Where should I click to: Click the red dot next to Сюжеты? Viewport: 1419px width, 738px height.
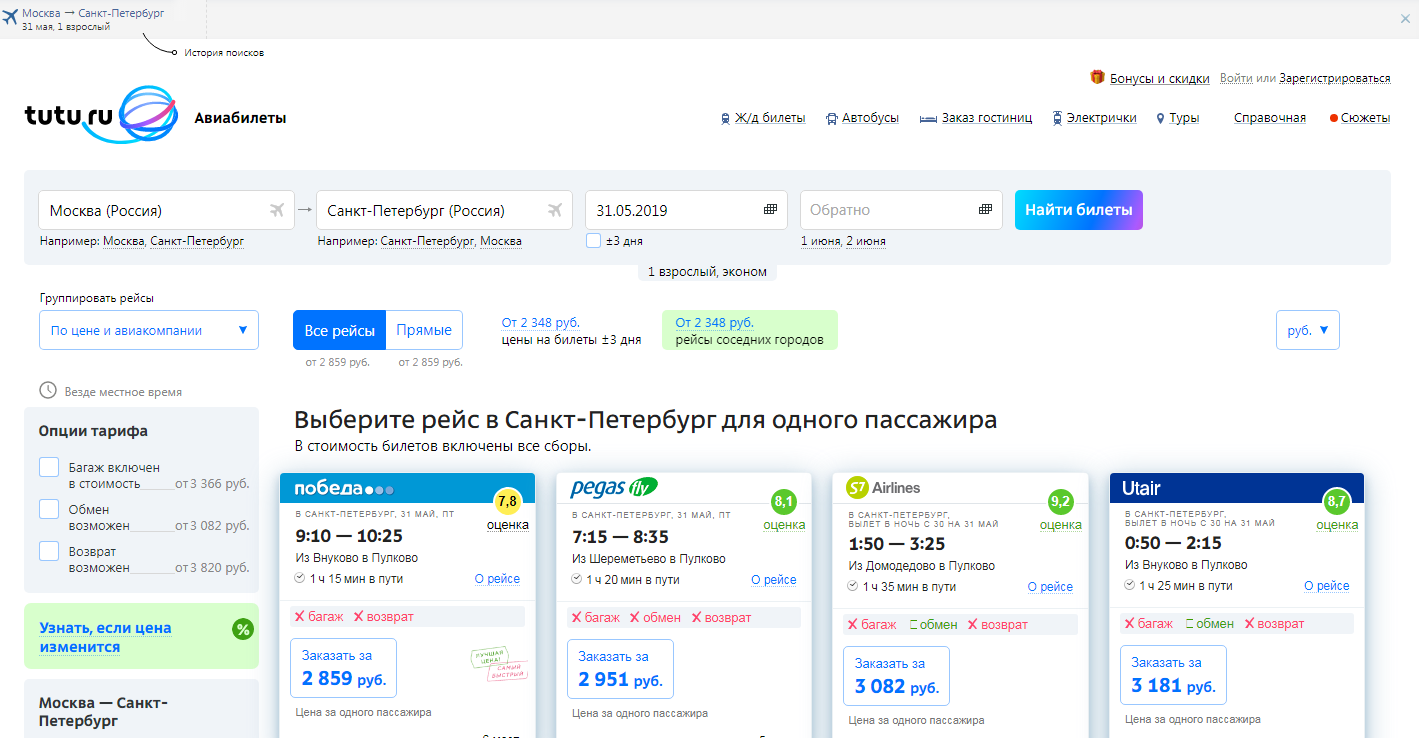pyautogui.click(x=1334, y=118)
